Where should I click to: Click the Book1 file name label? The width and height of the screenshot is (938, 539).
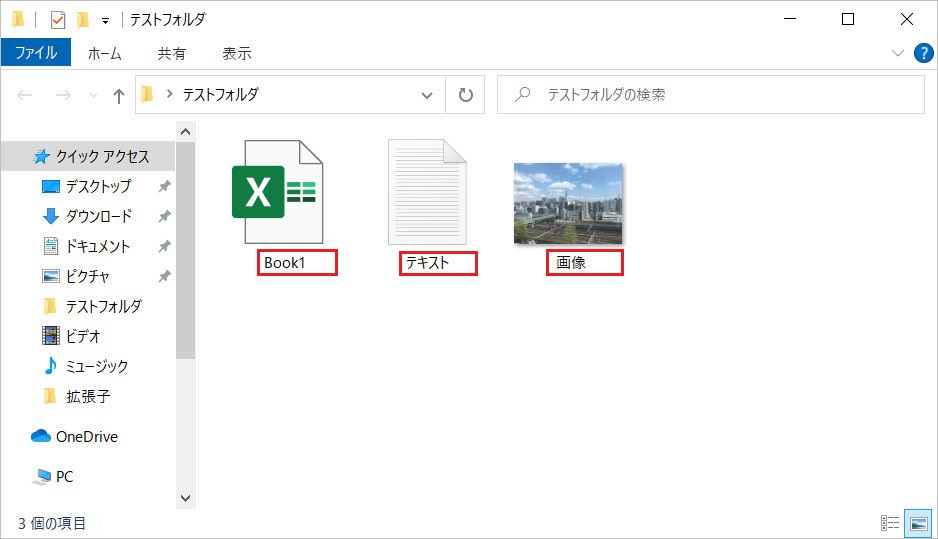pos(285,263)
